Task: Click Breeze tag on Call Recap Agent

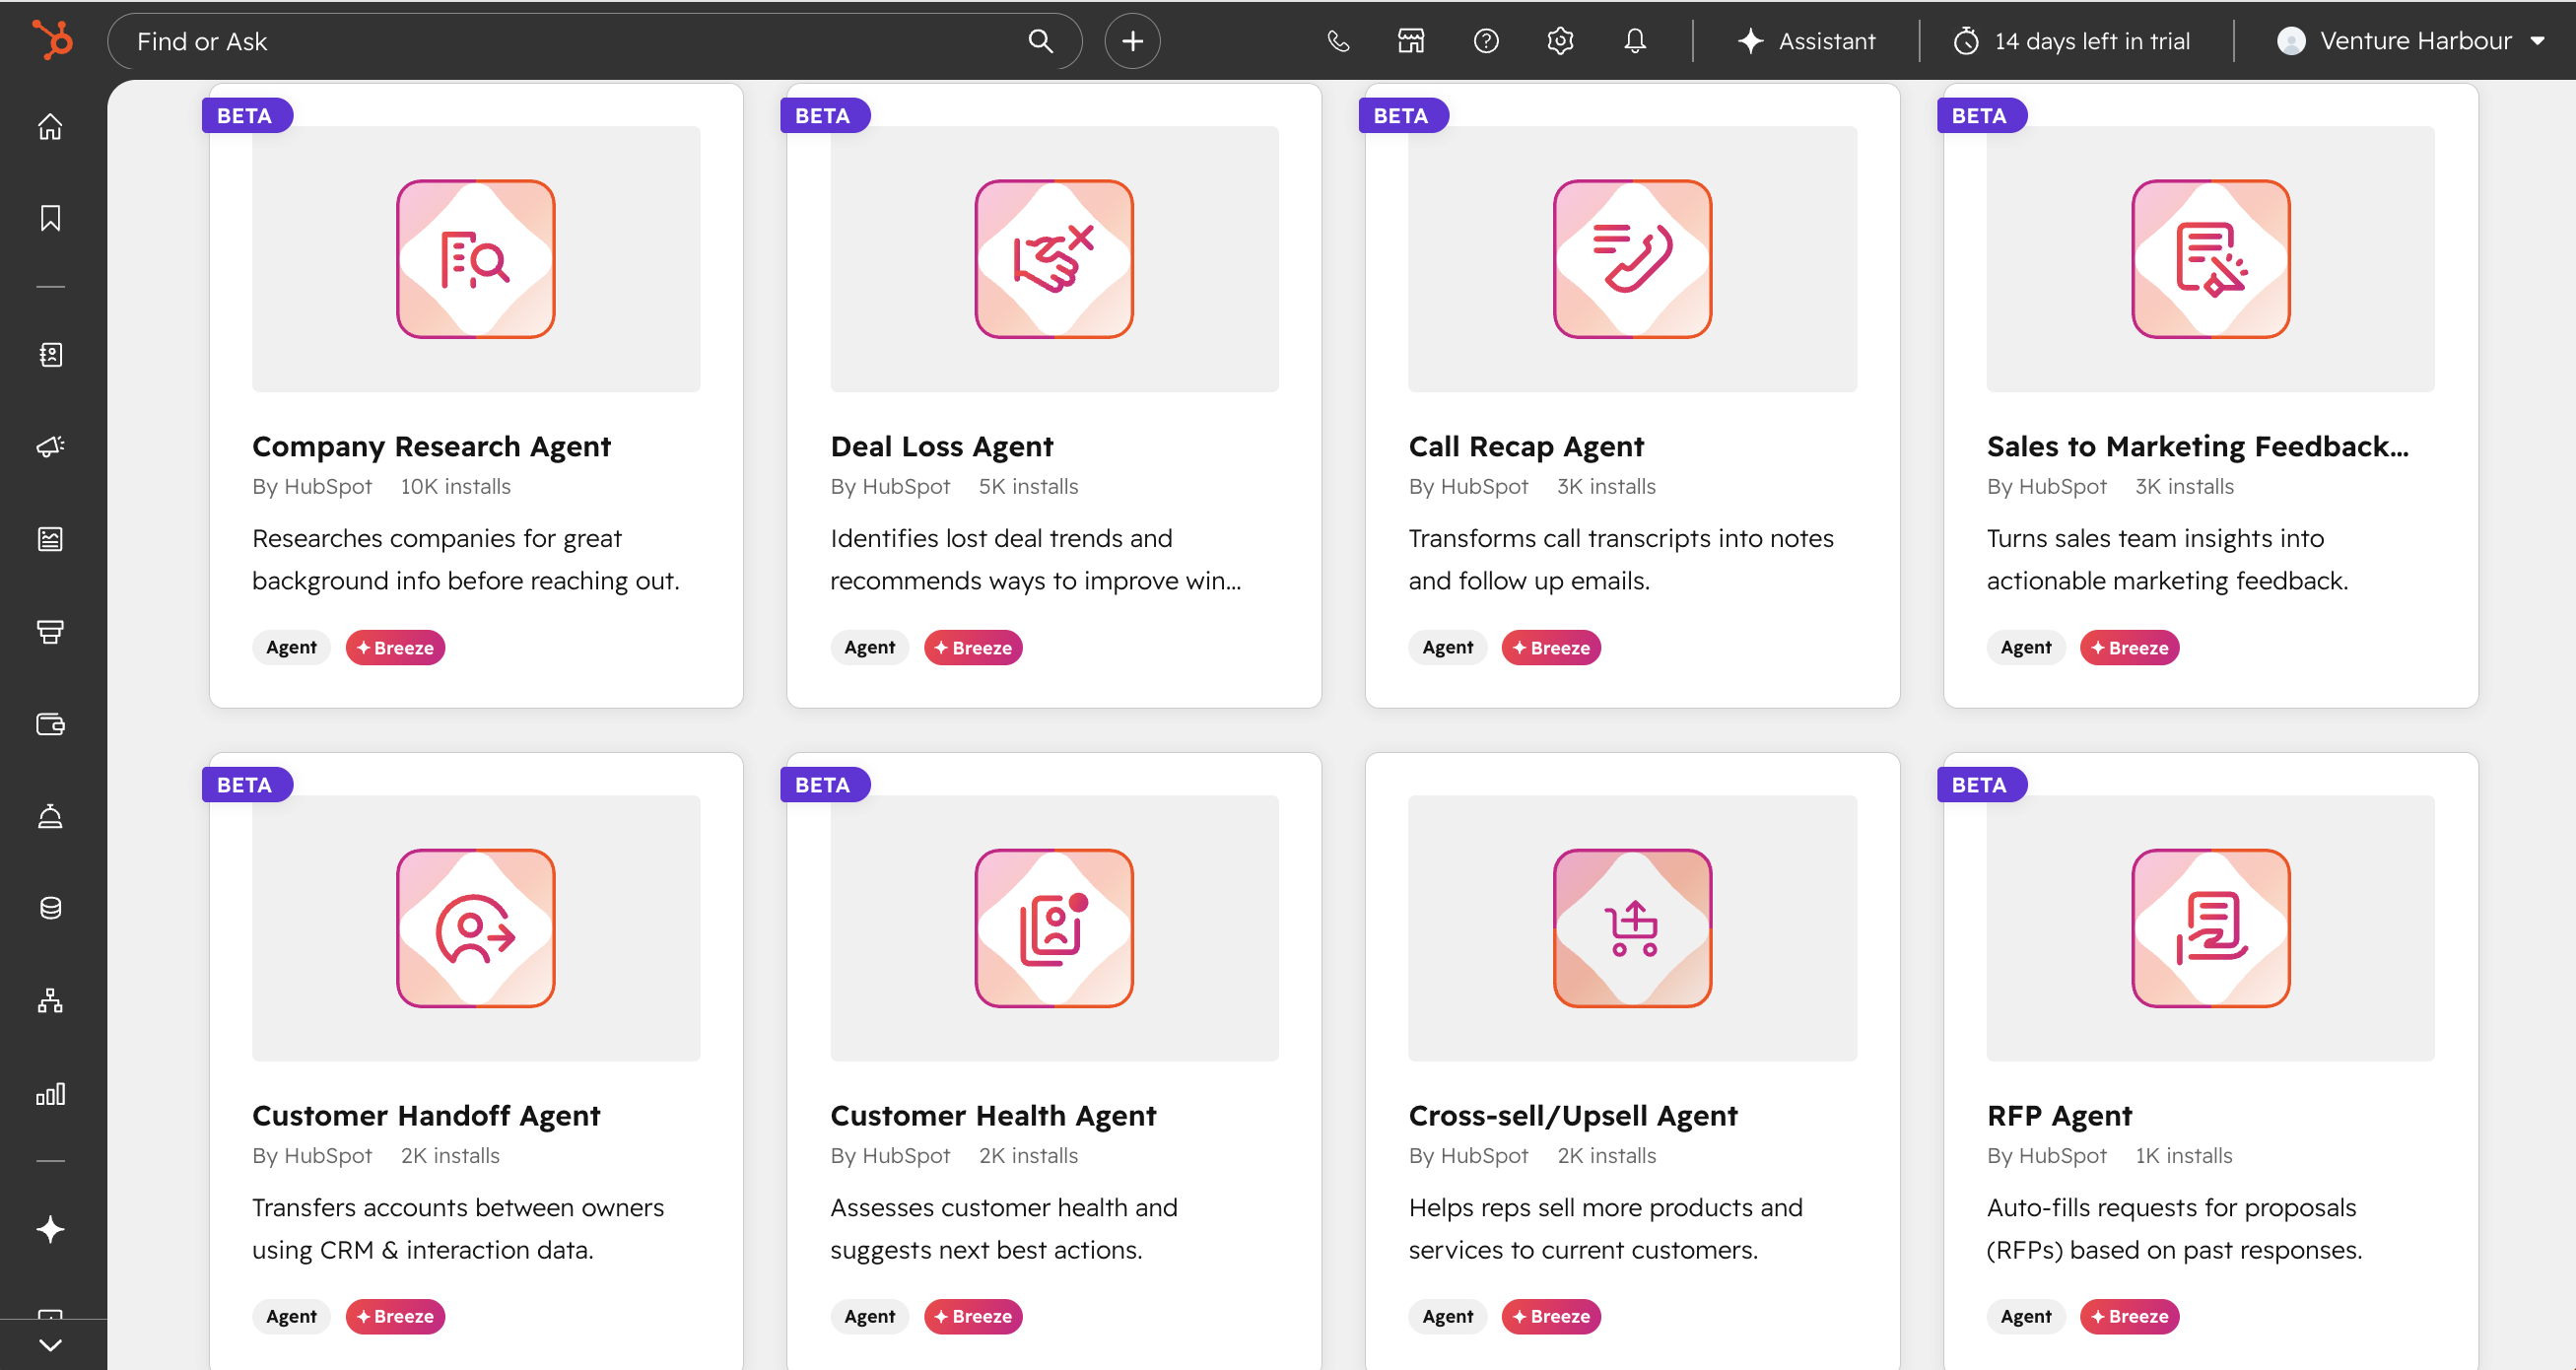Action: coord(1551,647)
